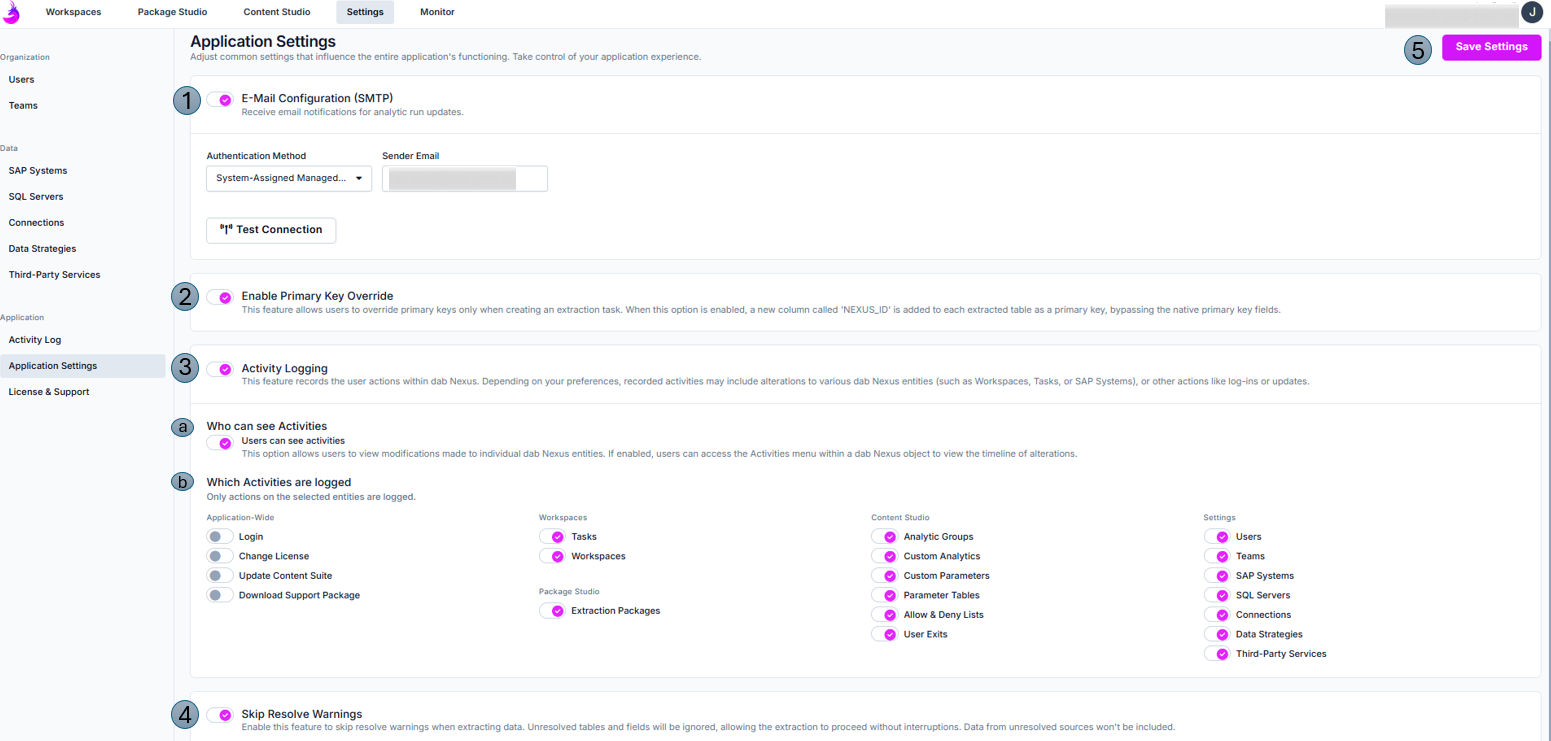The height and width of the screenshot is (741, 1551).
Task: Enable logging for Change License
Action: 220,556
